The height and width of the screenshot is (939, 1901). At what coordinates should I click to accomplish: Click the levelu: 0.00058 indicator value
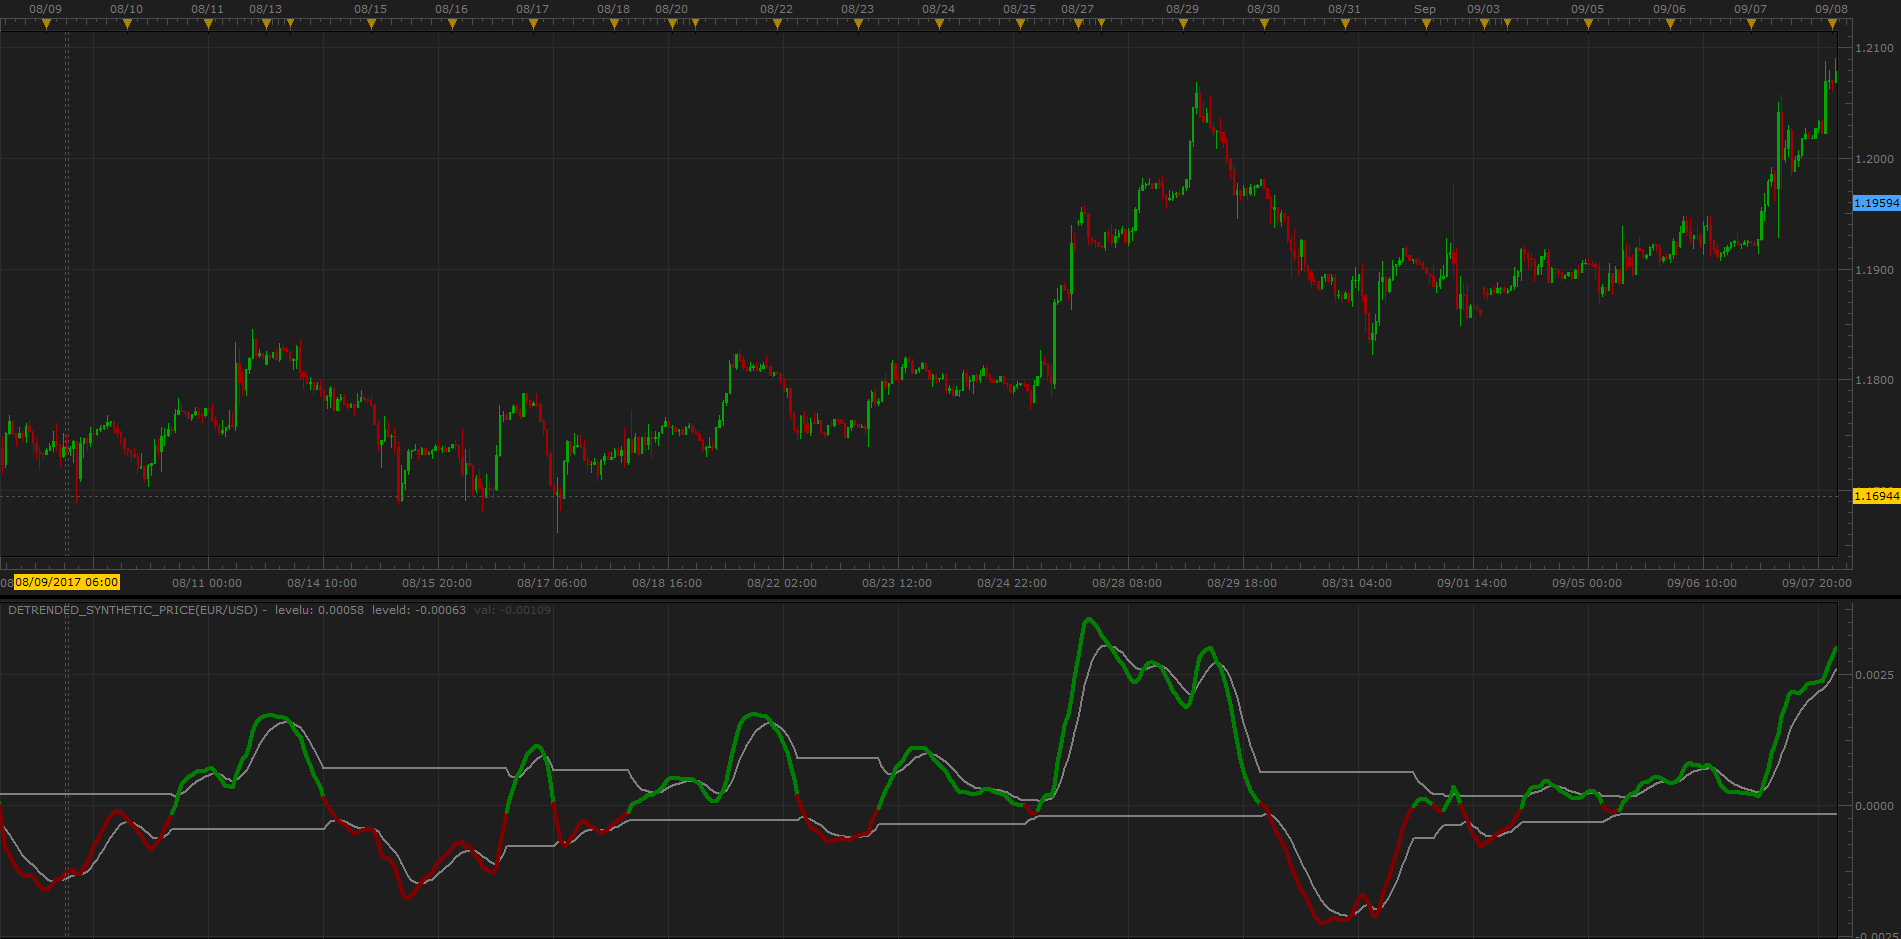click(319, 610)
